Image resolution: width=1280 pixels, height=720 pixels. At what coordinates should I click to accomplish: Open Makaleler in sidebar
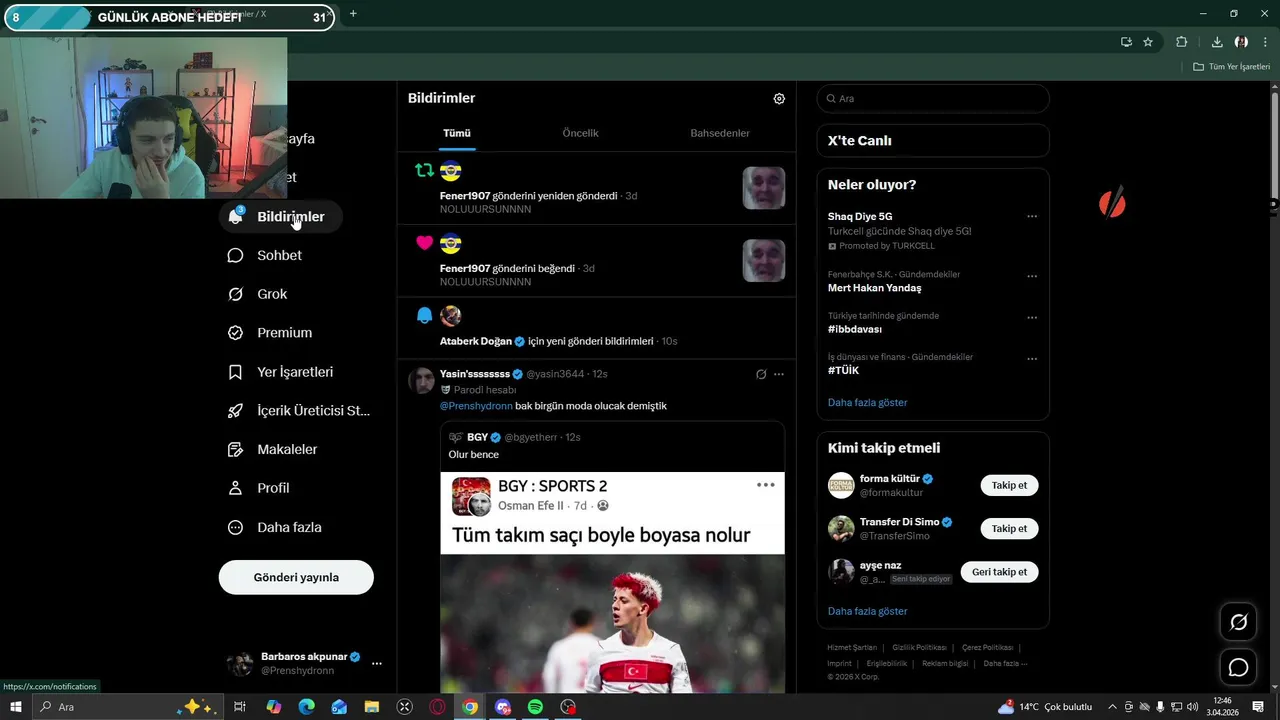pyautogui.click(x=273, y=450)
